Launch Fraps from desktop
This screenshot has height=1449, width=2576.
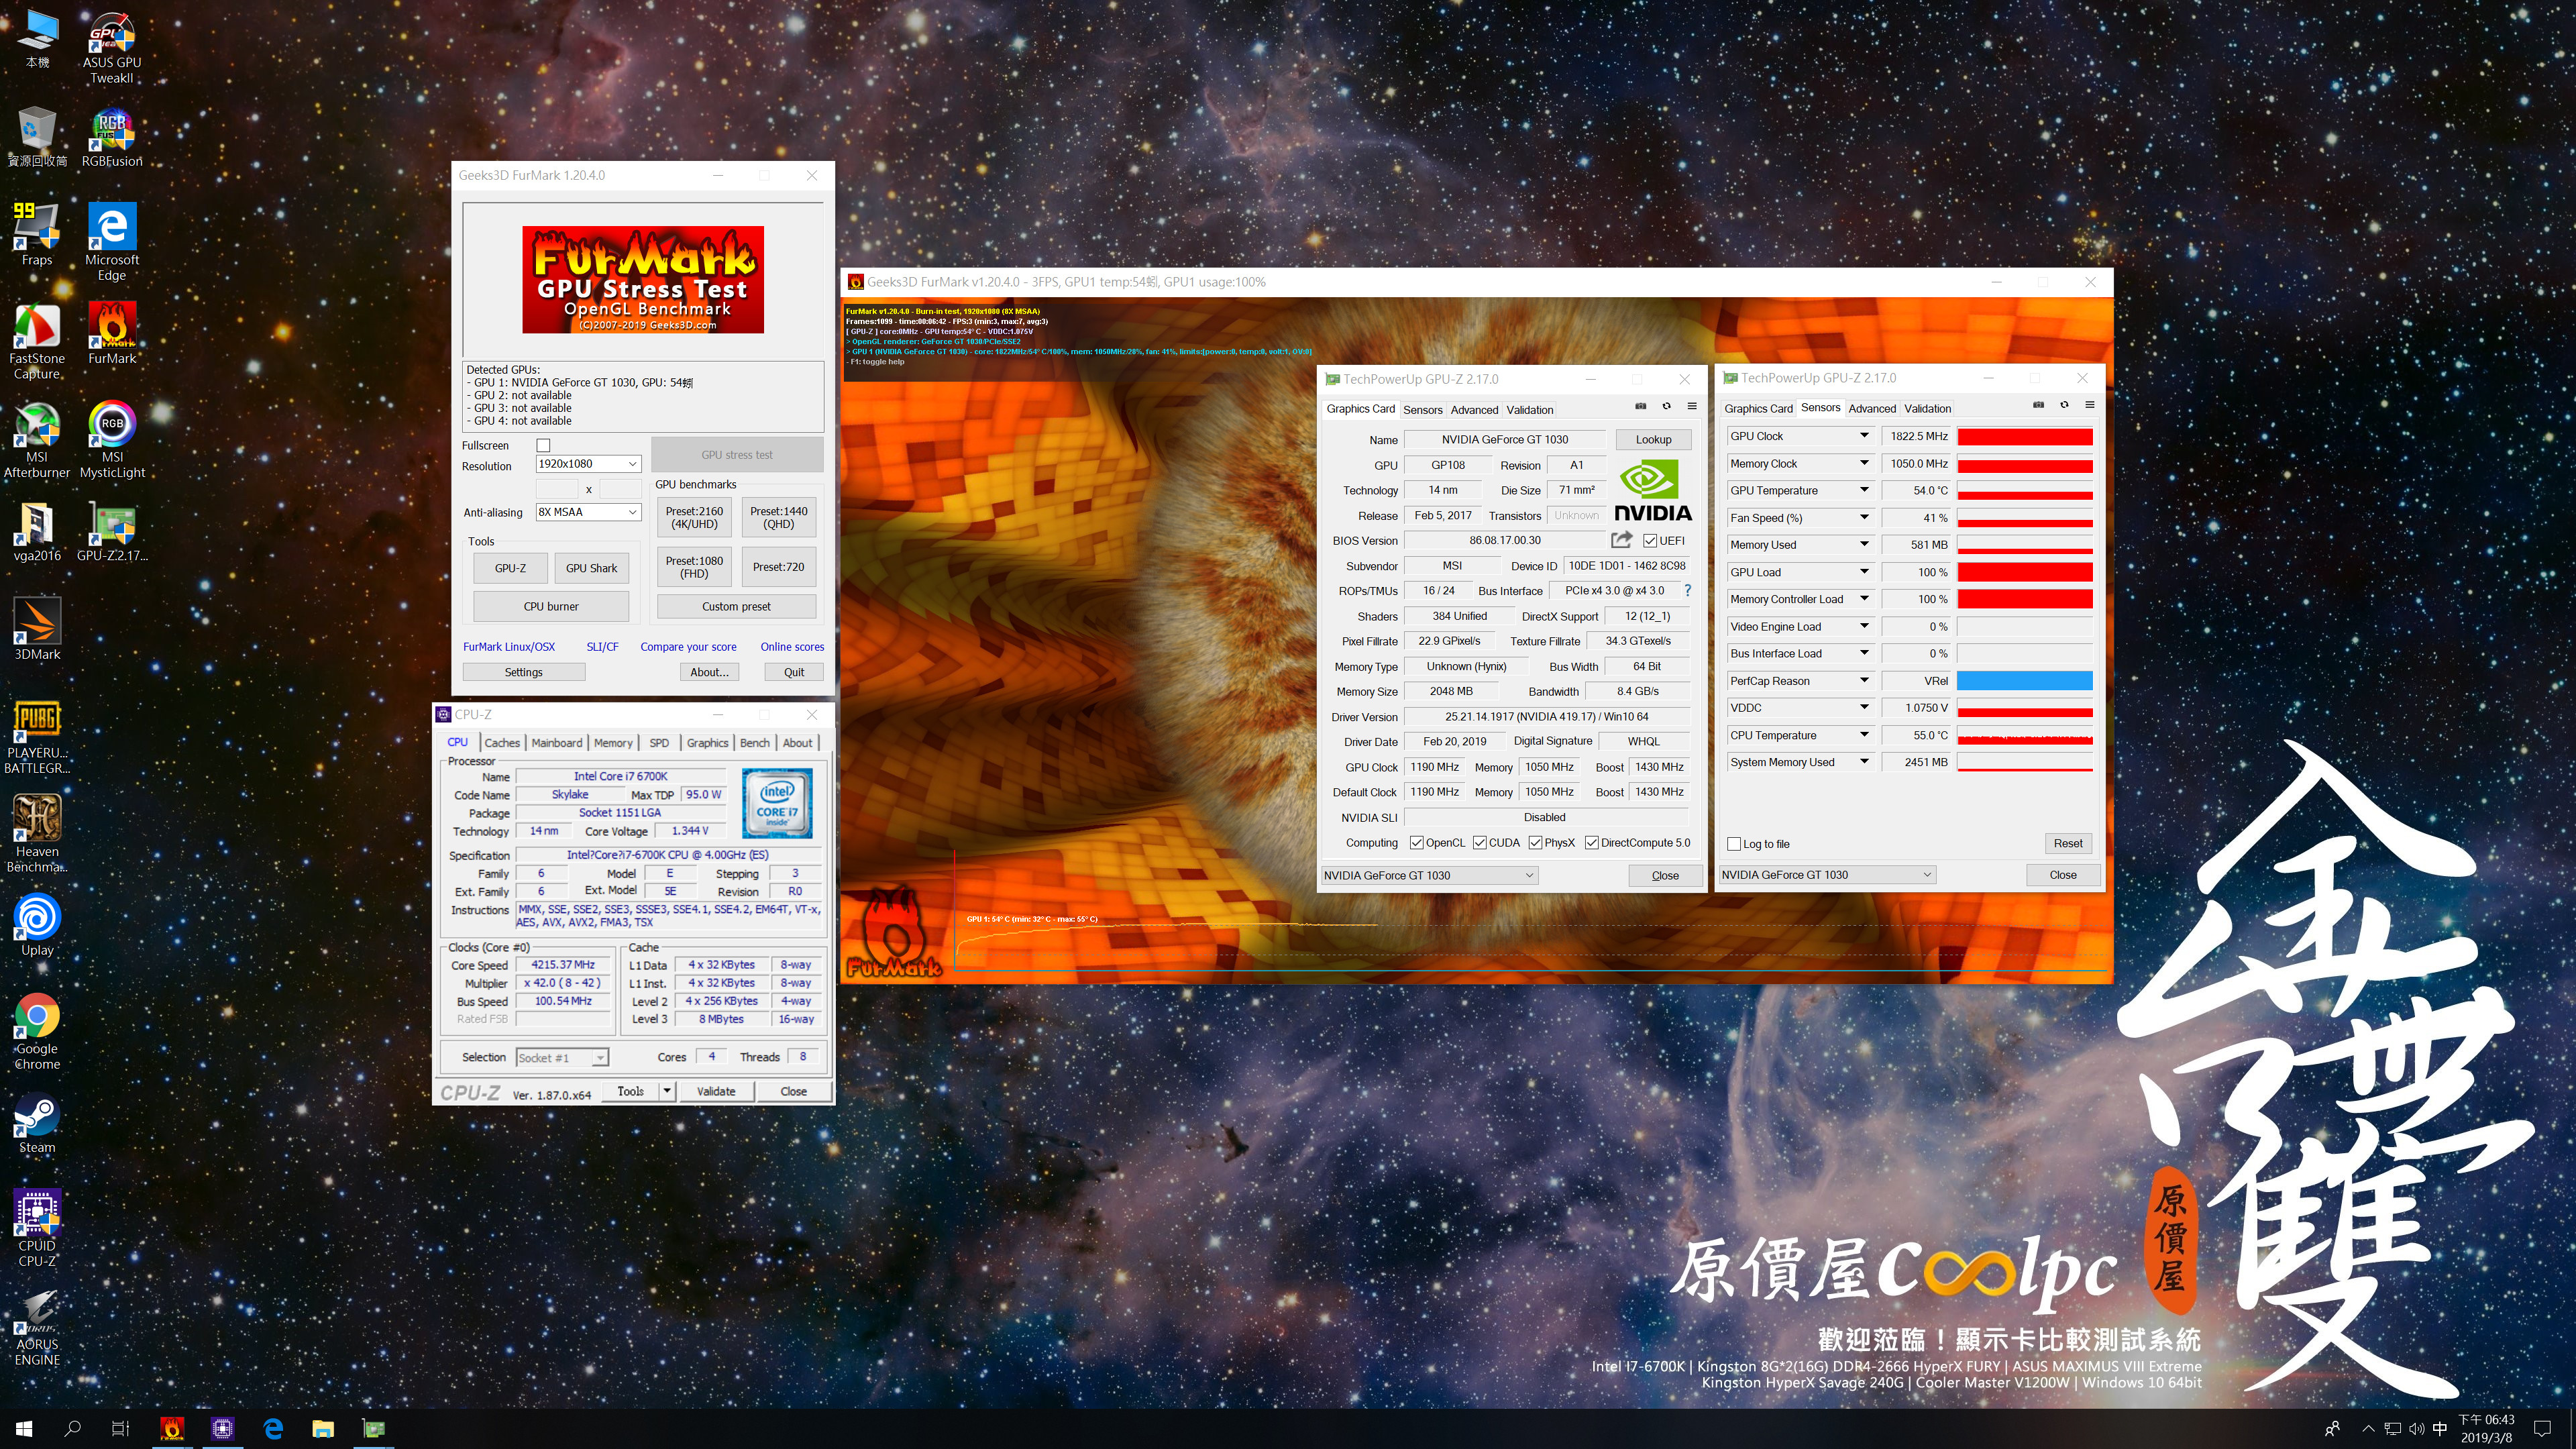coord(37,234)
